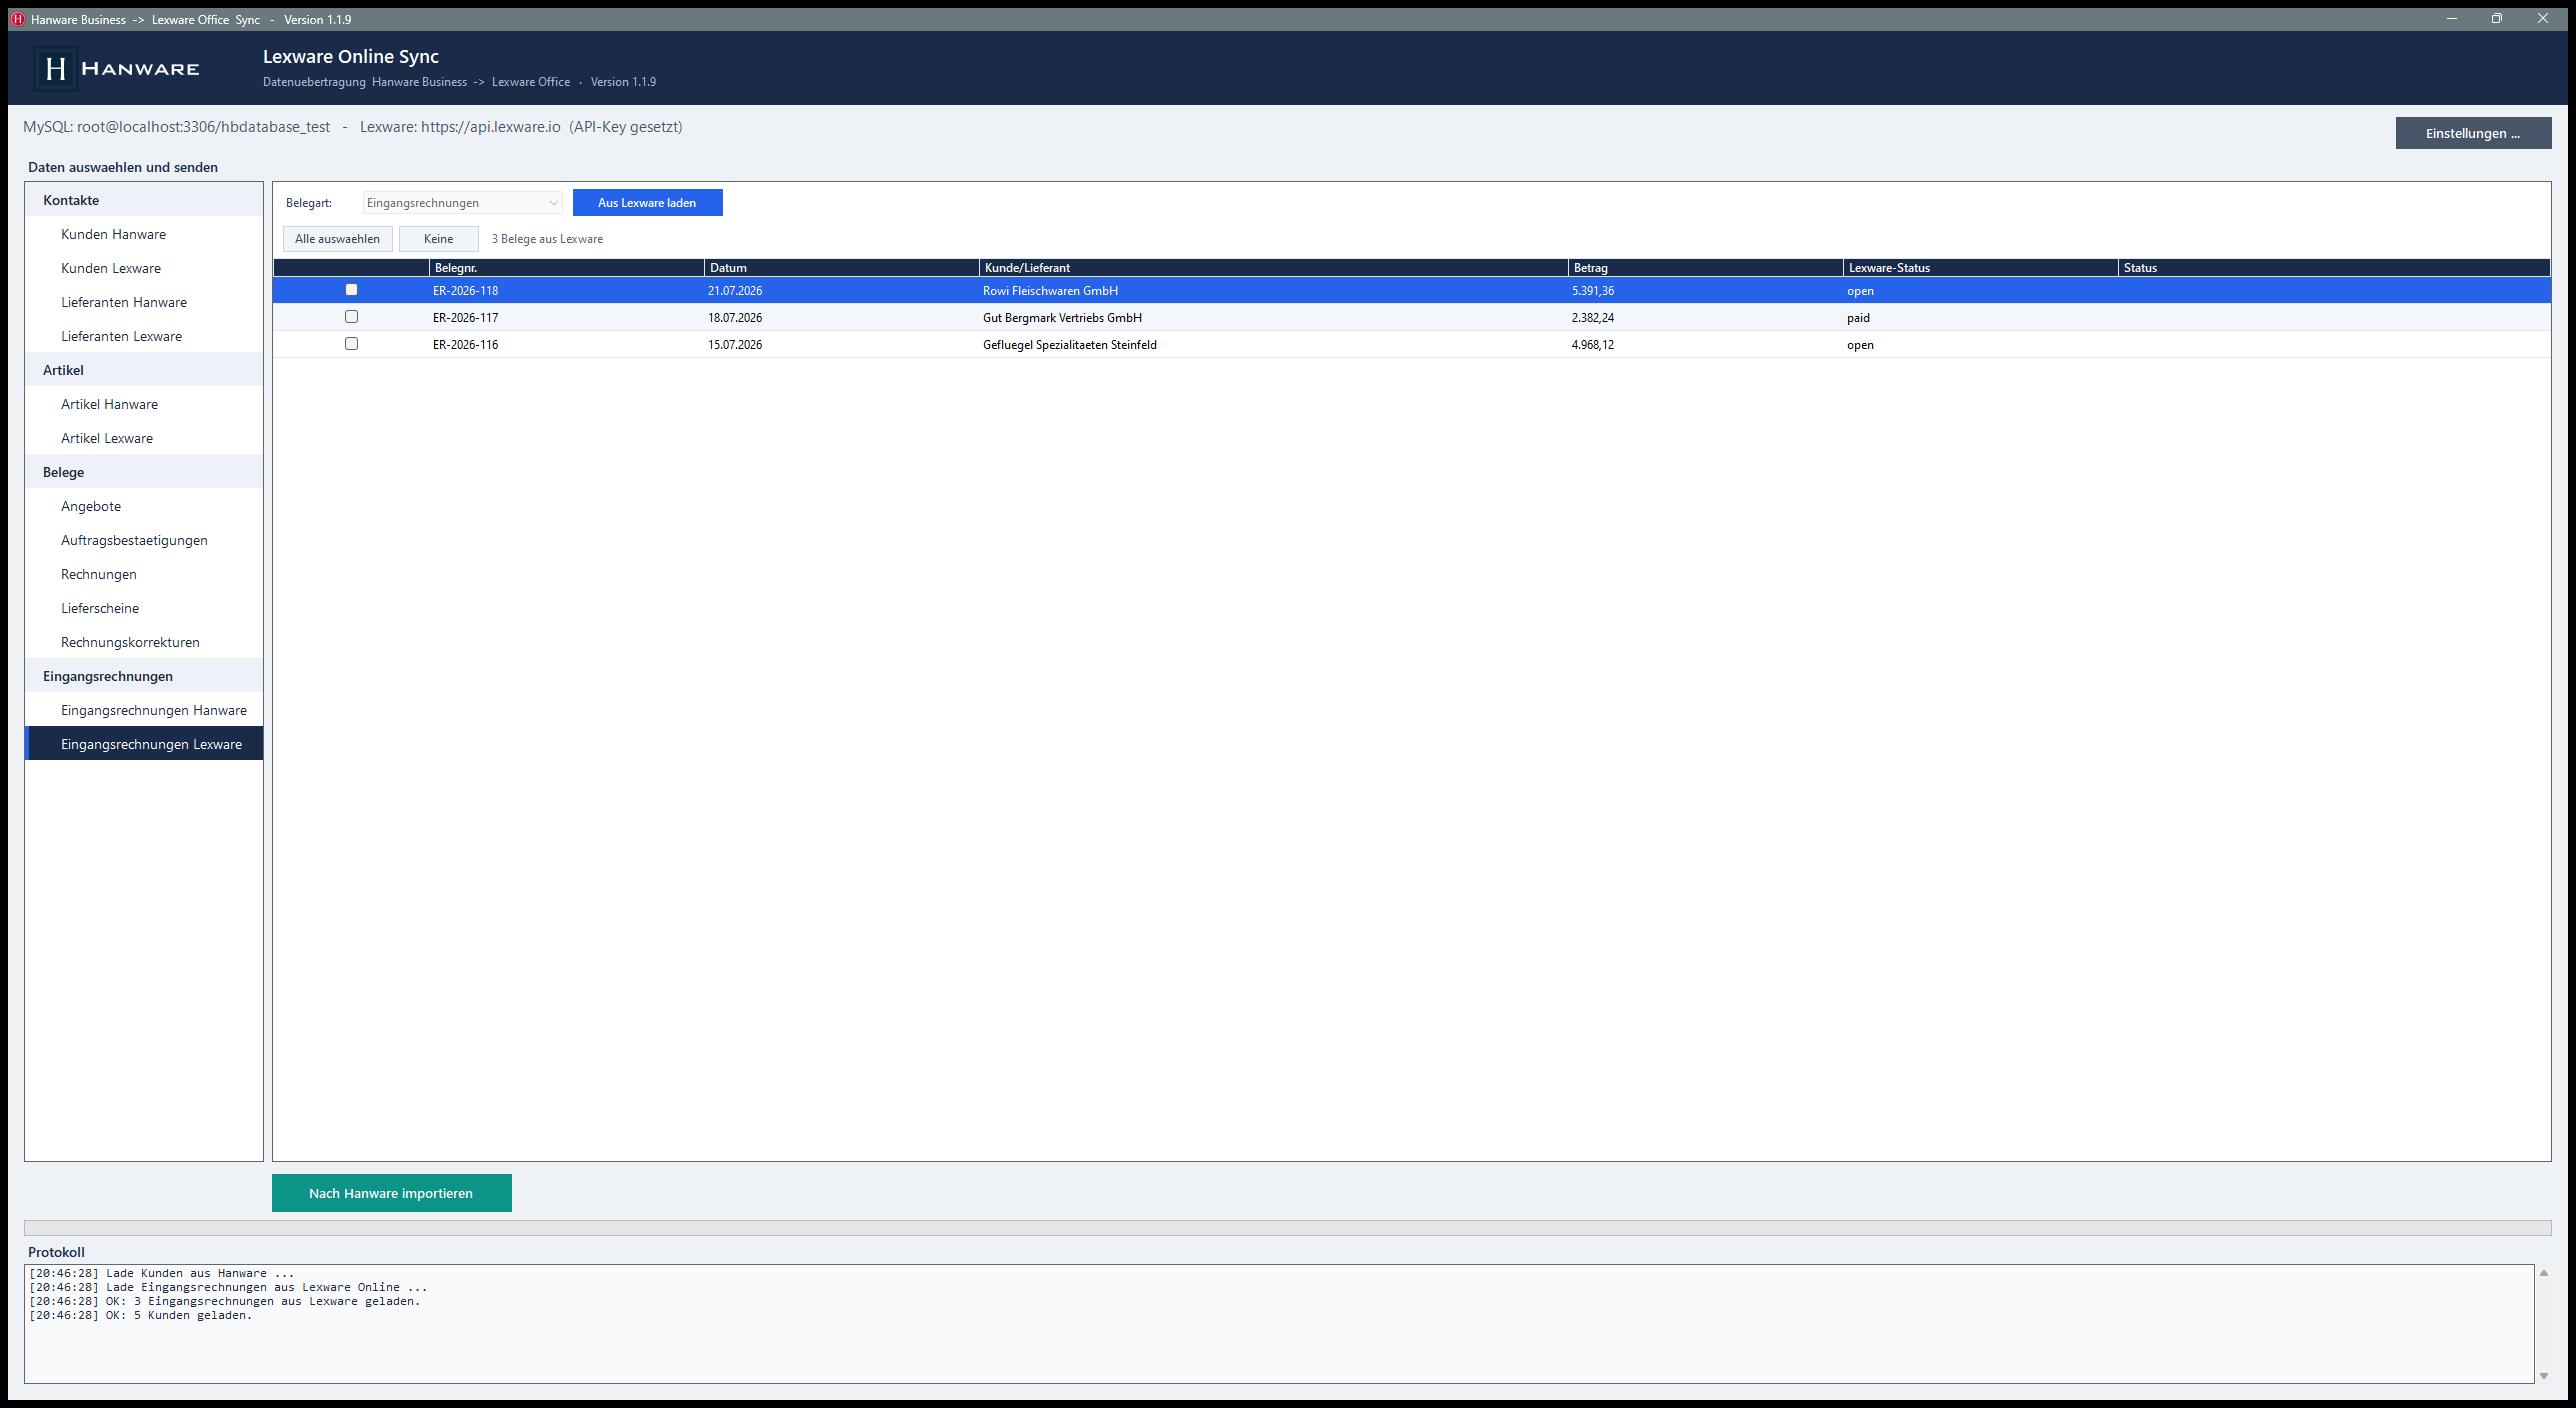Screen dimensions: 2576x1408
Task: Click the Alle auswaehlen button
Action: coord(337,239)
